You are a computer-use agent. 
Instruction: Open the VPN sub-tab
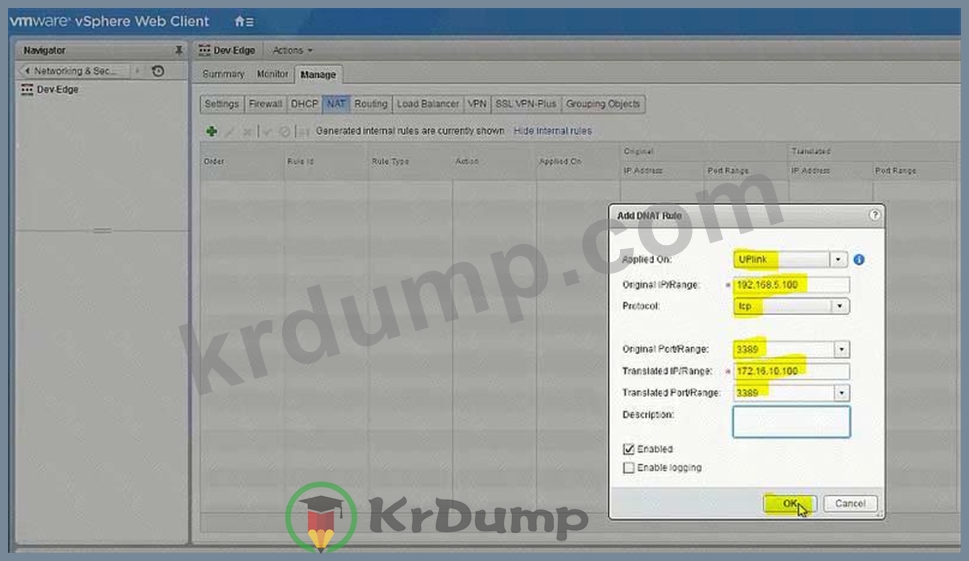(x=477, y=104)
